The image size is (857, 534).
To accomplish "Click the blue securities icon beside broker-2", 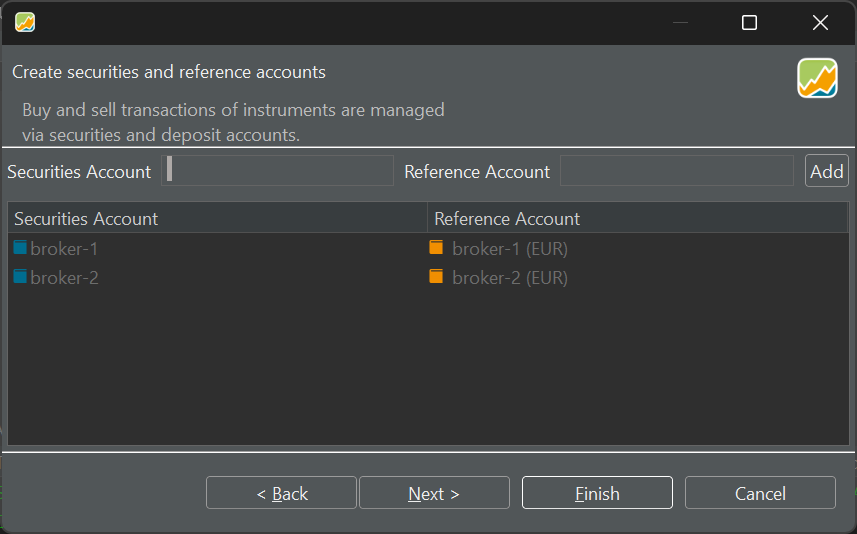I will tap(20, 277).
